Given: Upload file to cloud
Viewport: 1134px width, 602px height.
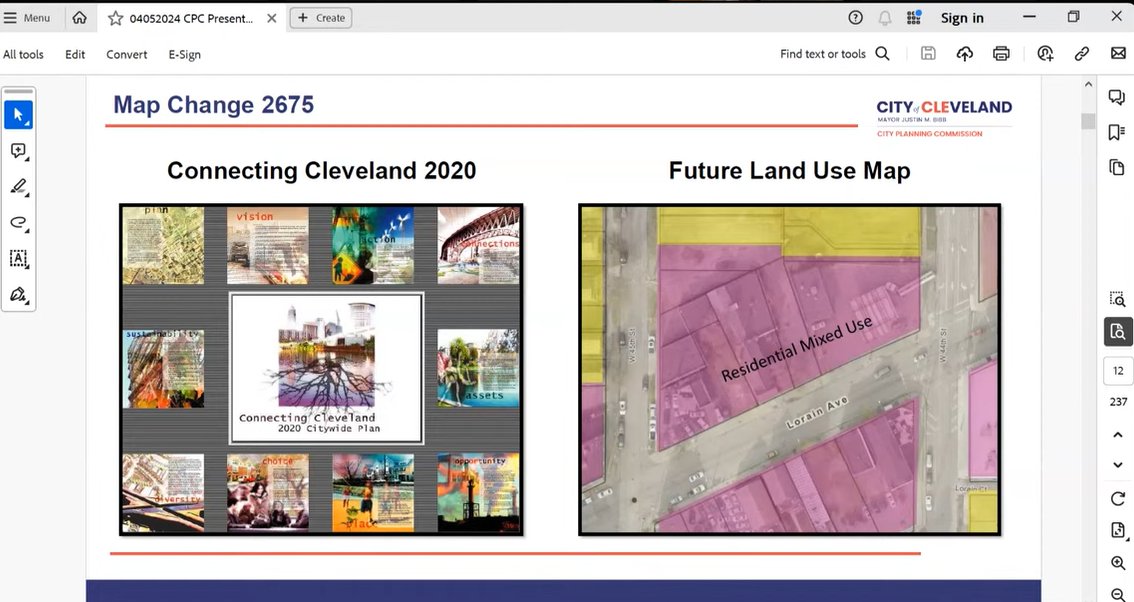Looking at the screenshot, I should [965, 54].
